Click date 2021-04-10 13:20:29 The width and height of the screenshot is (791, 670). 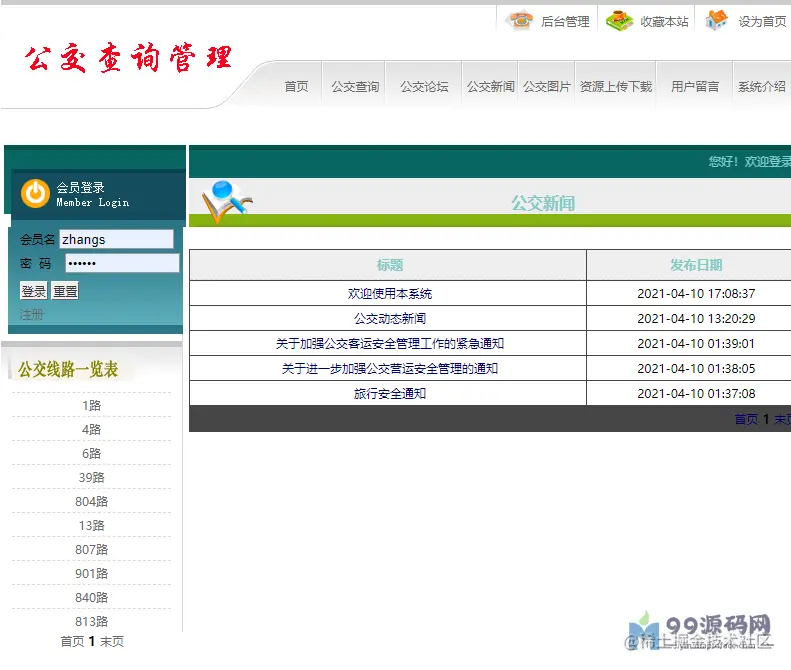click(696, 319)
